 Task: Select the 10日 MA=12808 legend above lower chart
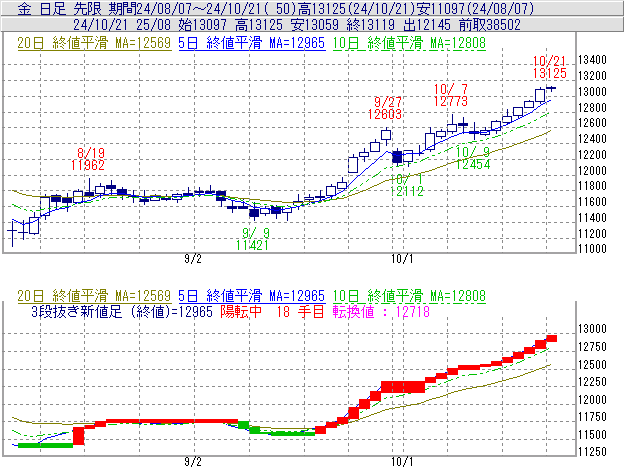pos(409,296)
